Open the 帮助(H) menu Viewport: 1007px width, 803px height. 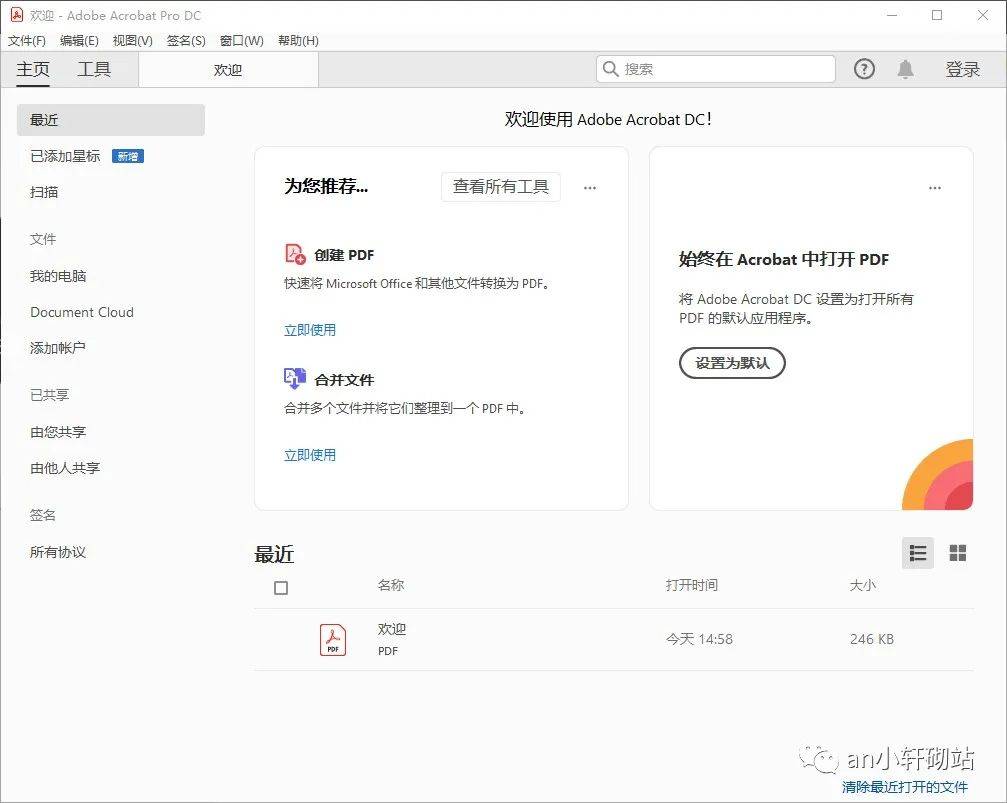click(298, 41)
